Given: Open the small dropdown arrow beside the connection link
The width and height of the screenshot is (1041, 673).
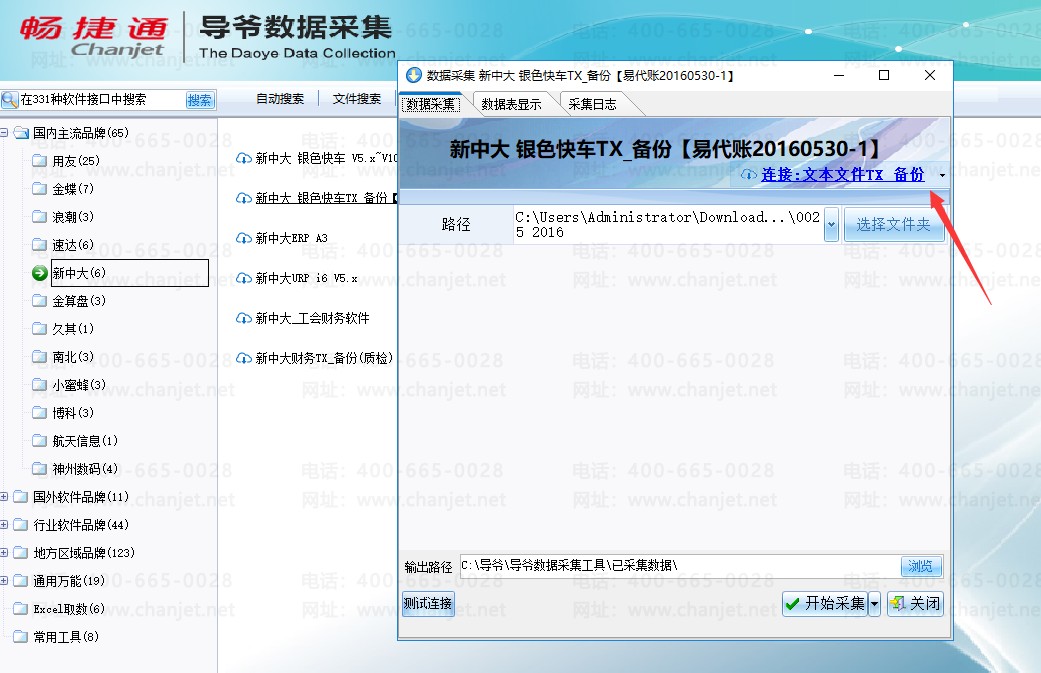Looking at the screenshot, I should 942,175.
